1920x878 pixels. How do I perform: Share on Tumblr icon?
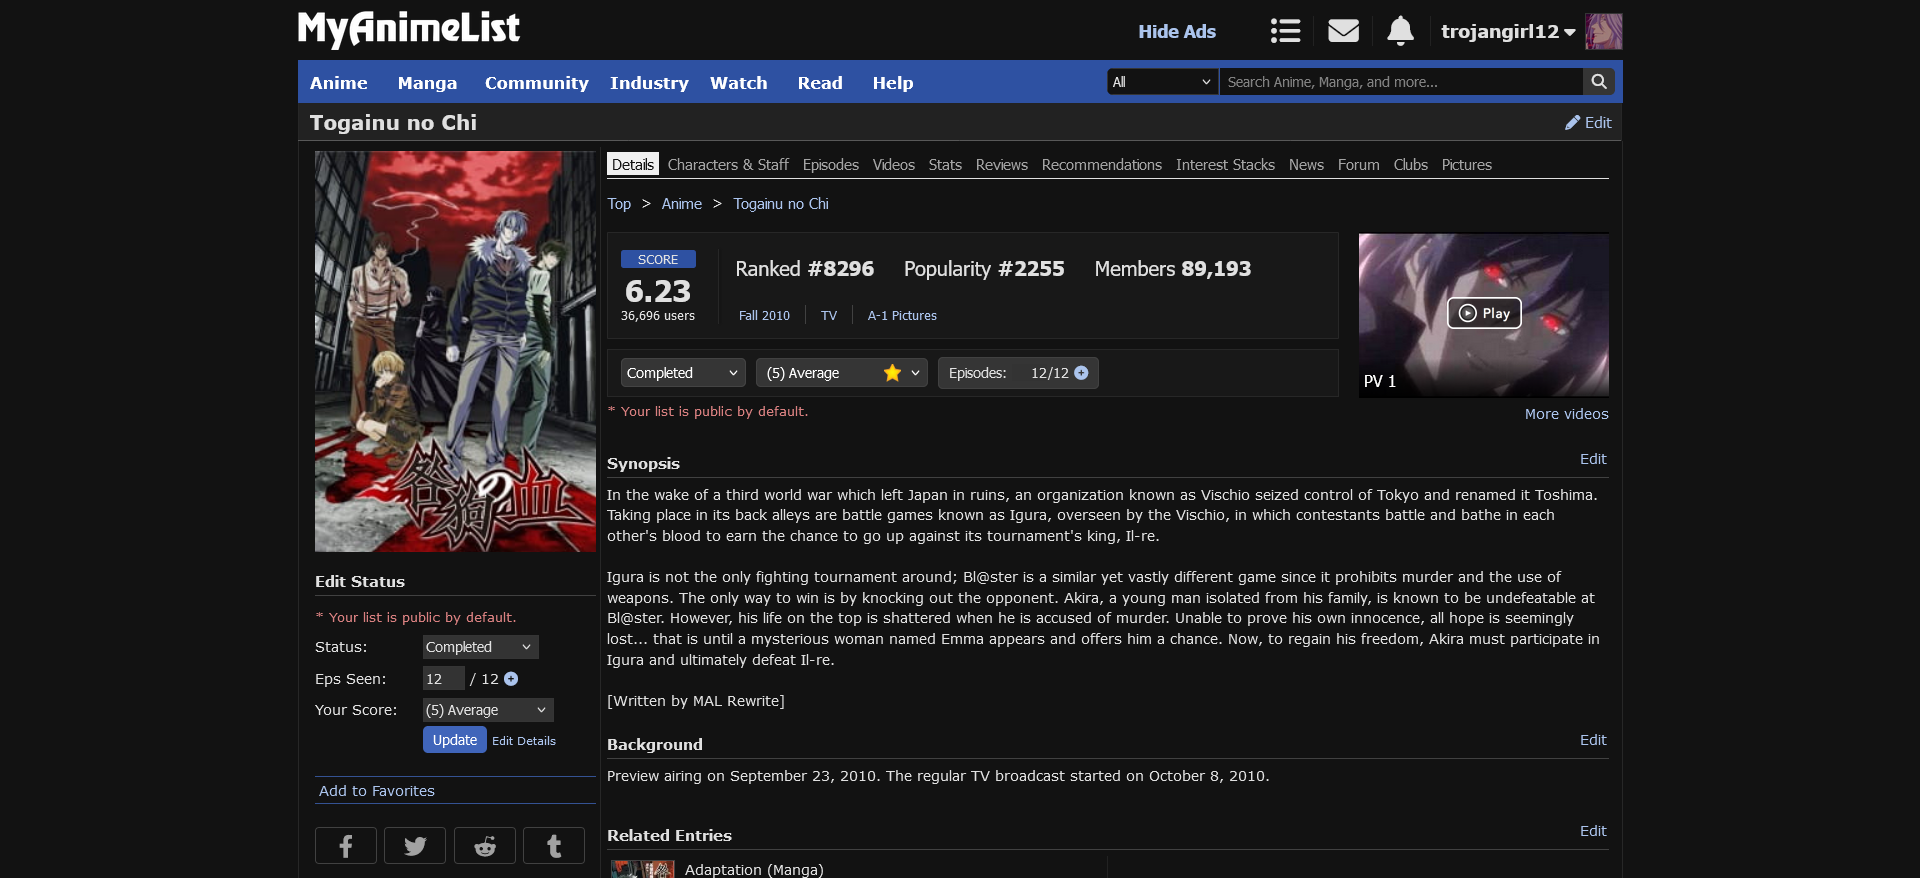coord(554,846)
